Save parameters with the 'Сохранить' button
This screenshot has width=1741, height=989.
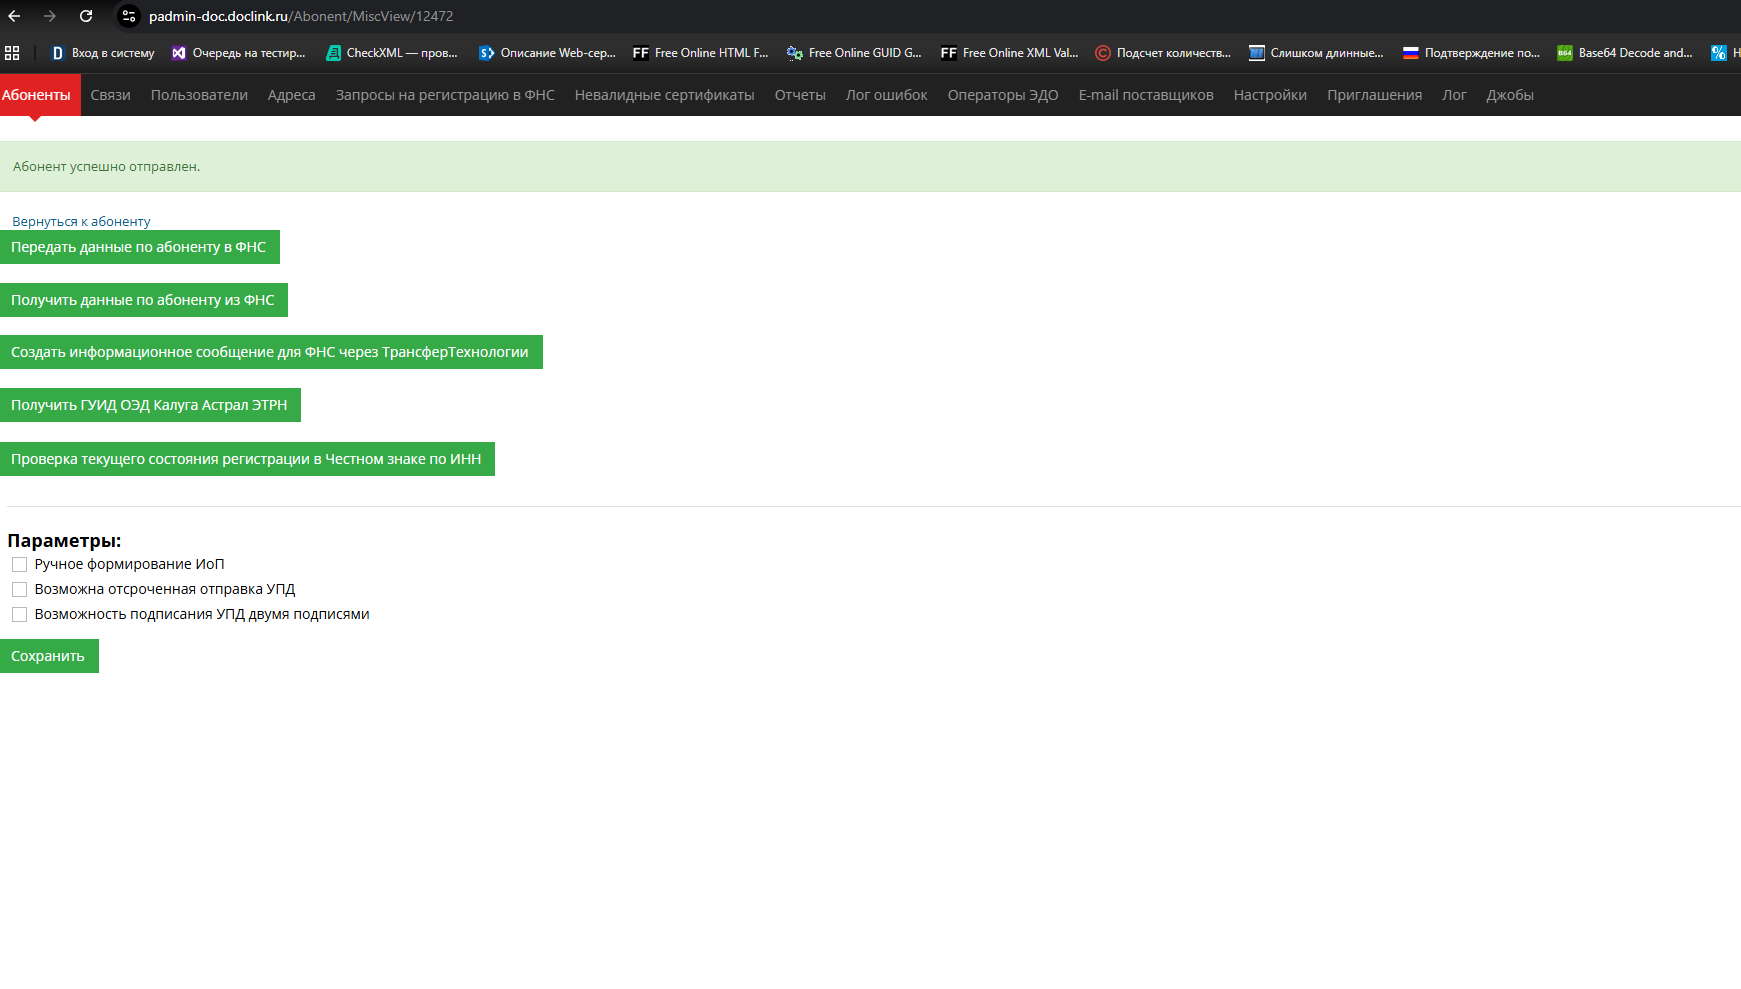tap(49, 656)
